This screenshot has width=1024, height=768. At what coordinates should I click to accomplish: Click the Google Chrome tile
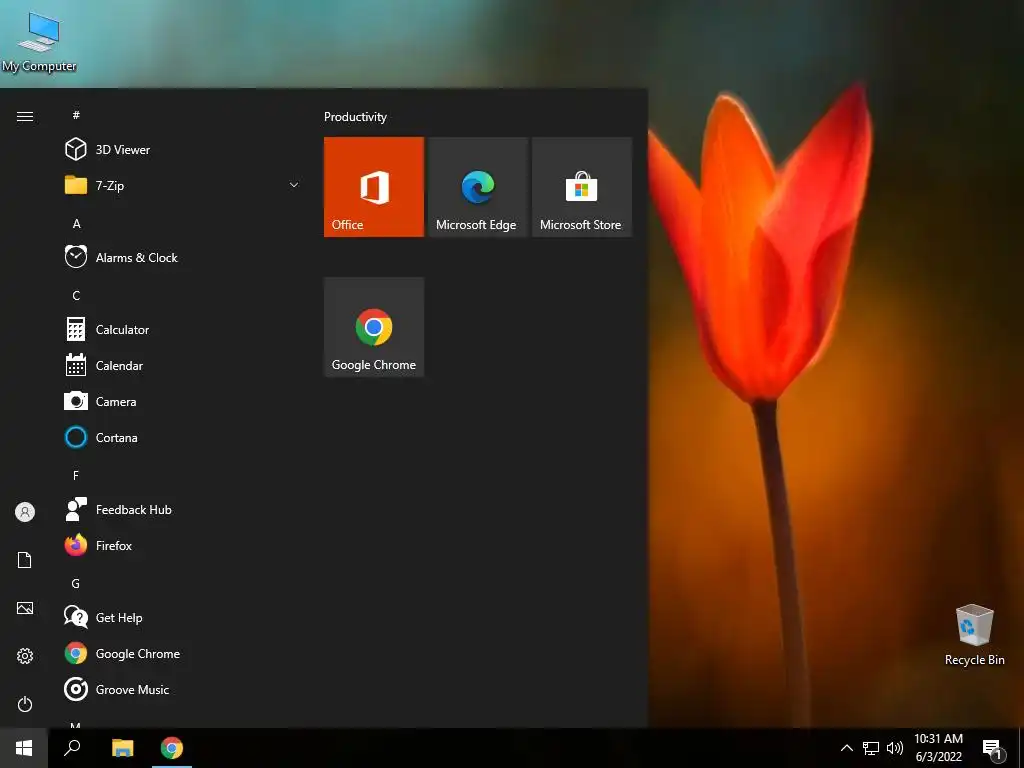click(374, 327)
